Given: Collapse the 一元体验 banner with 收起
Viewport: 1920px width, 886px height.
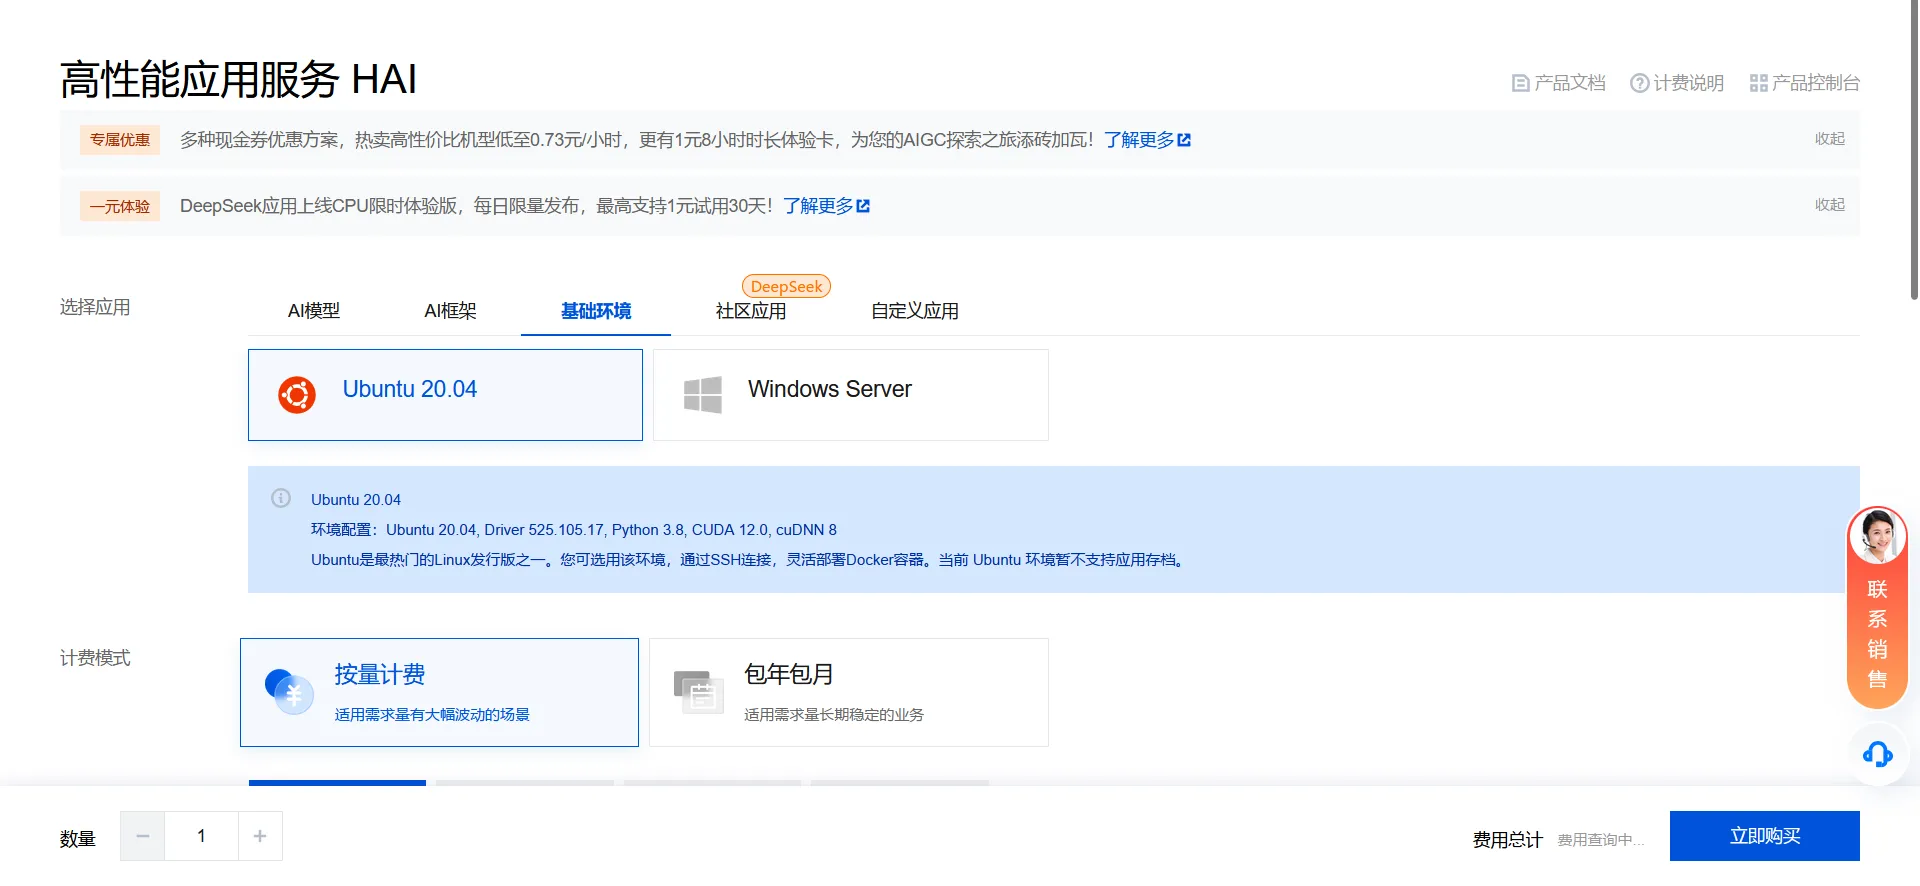Looking at the screenshot, I should coord(1830,205).
